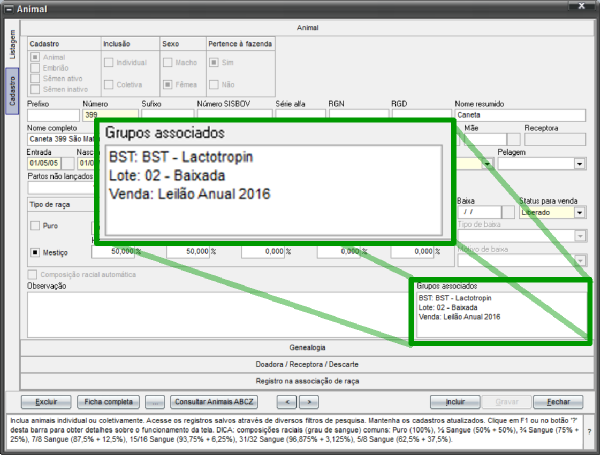Click the Observação text area
Viewport: 600px width, 455px height.
(x=218, y=315)
